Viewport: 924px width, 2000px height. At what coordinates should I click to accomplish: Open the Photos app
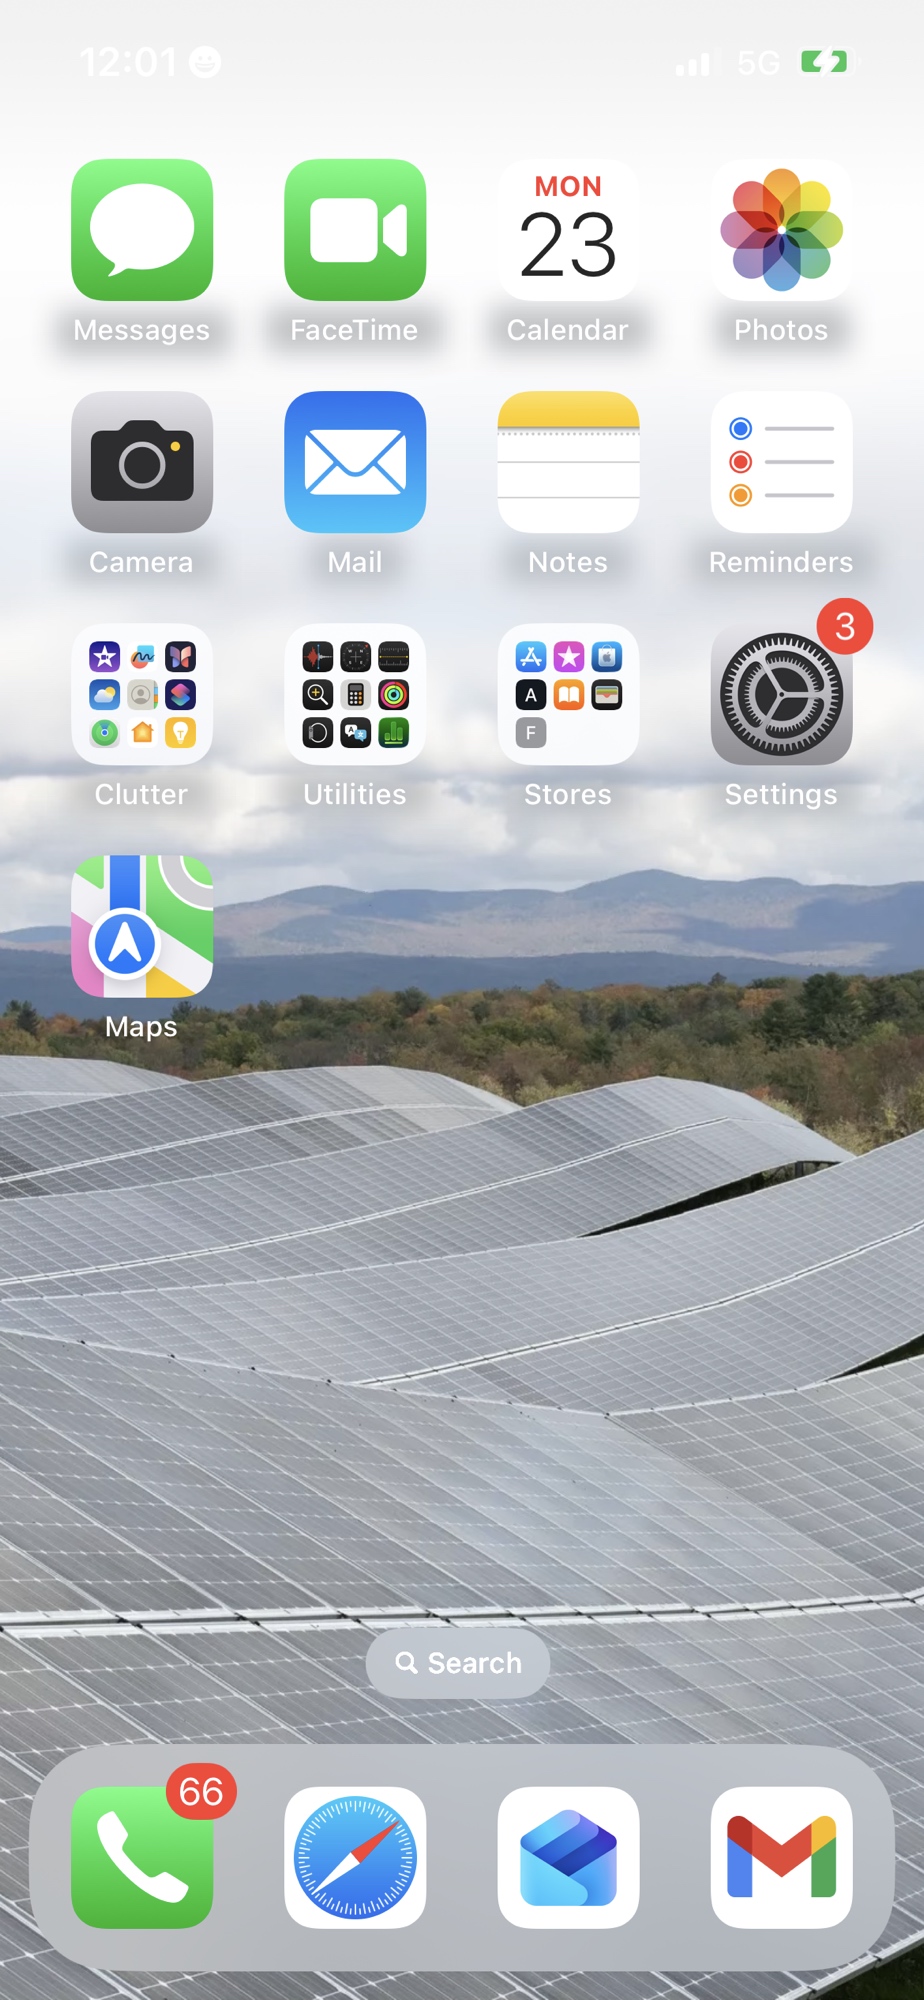pos(781,230)
